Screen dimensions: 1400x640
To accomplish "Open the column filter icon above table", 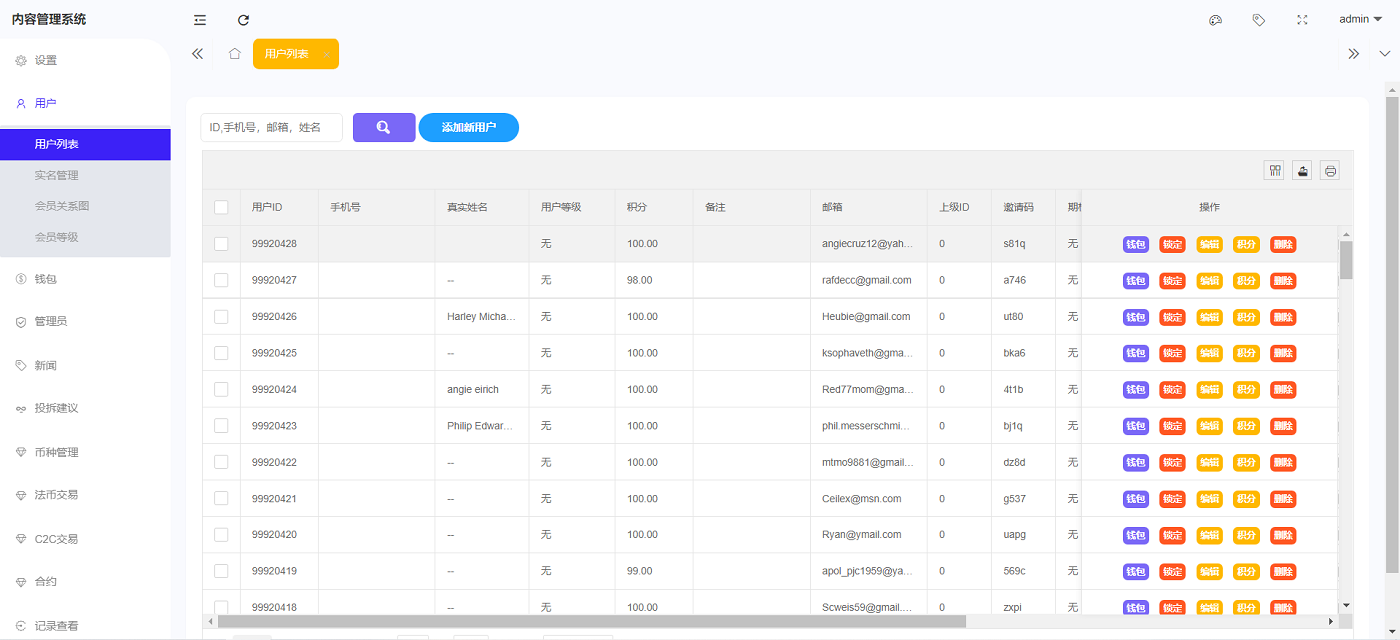I will coord(1274,171).
